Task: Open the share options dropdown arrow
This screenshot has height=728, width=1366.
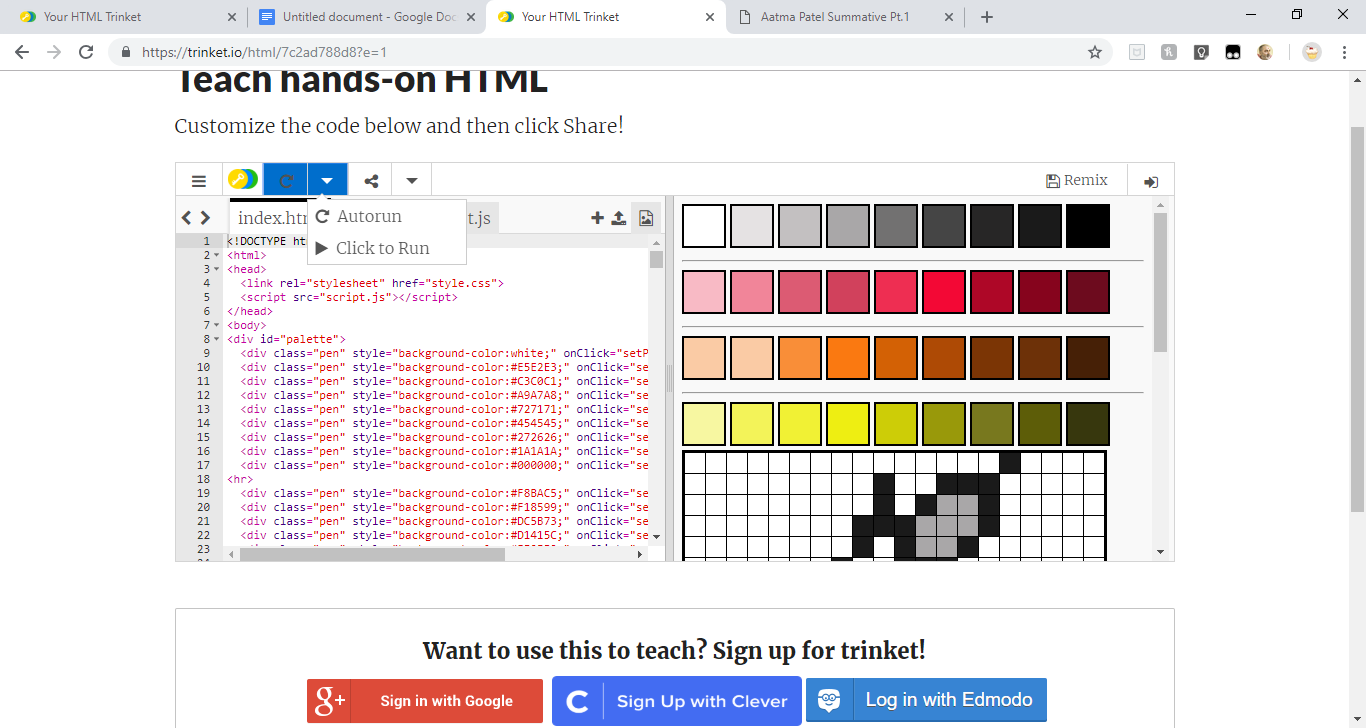Action: coord(412,181)
